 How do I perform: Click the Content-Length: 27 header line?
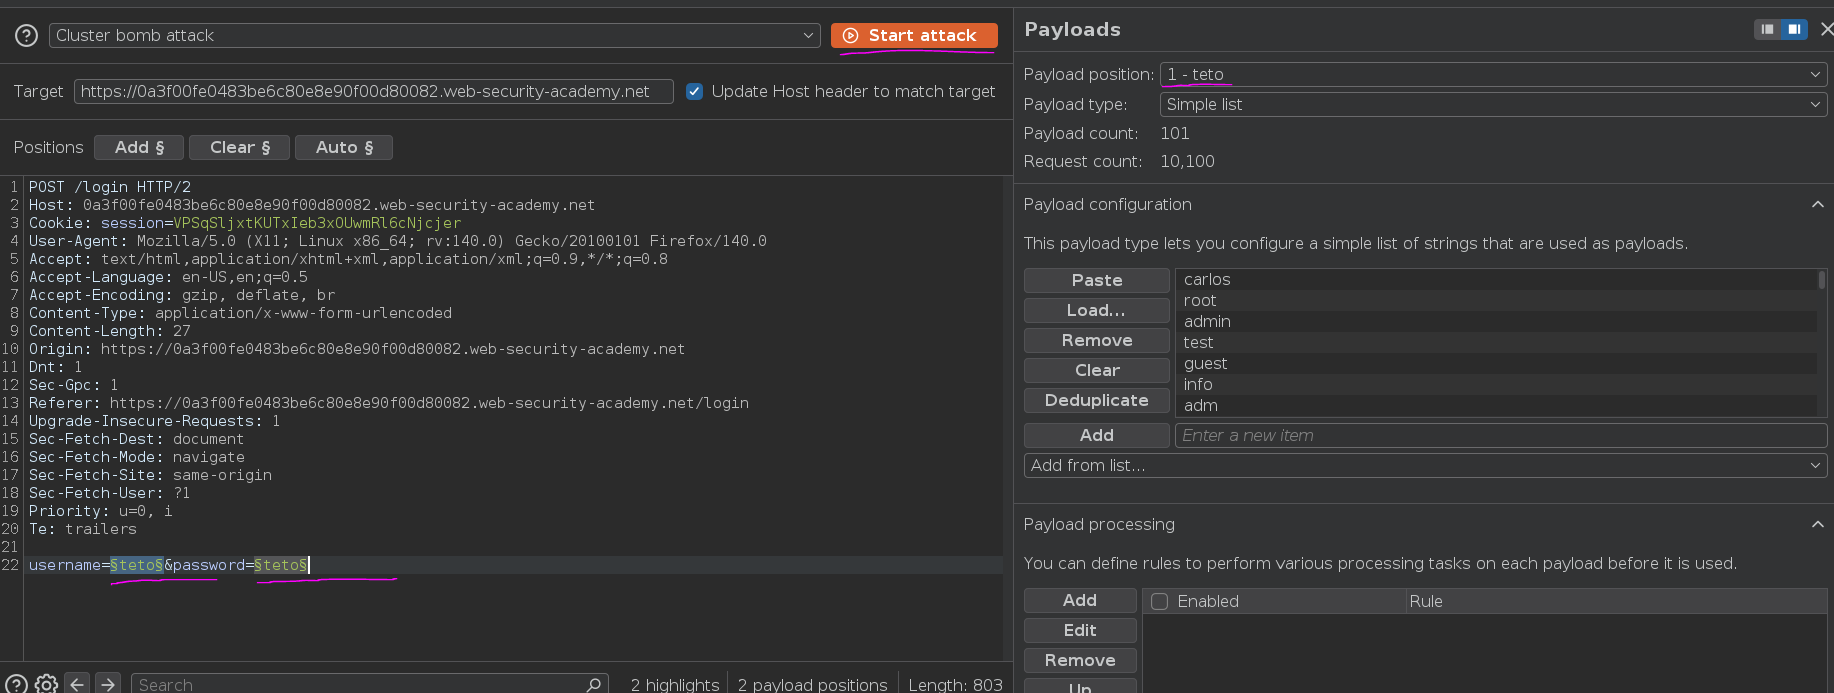coord(110,332)
